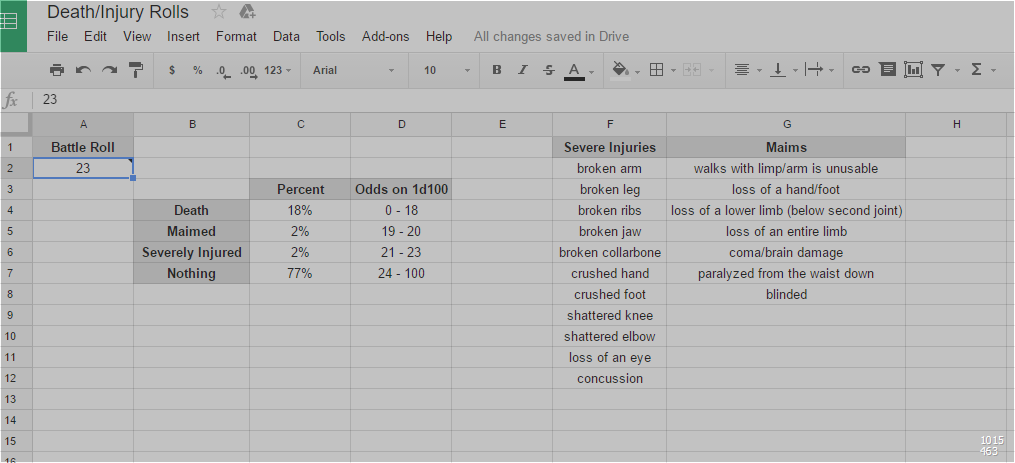The image size is (1015, 463).
Task: Select the 'concussion' cell
Action: point(610,378)
